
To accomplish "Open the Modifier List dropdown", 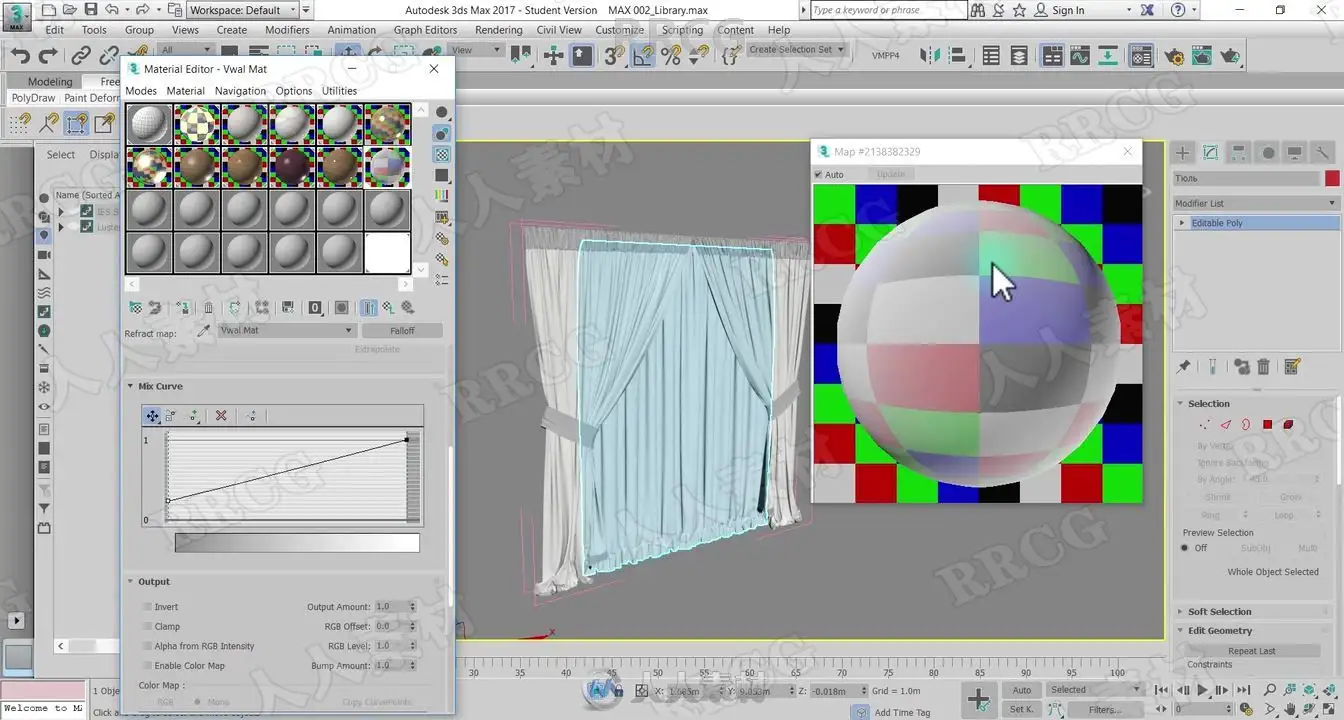I will pos(1256,203).
